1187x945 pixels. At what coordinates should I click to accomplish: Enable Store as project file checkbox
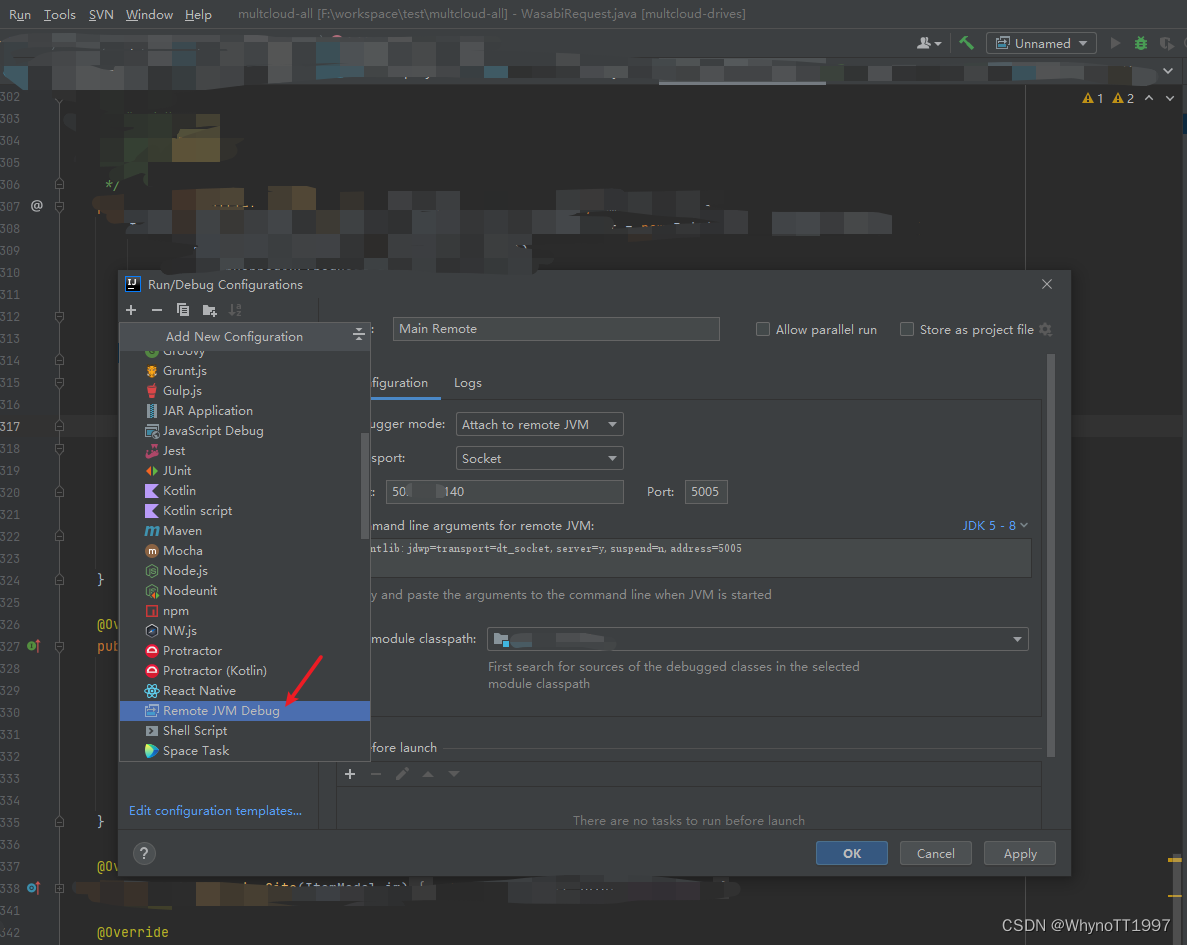coord(906,329)
